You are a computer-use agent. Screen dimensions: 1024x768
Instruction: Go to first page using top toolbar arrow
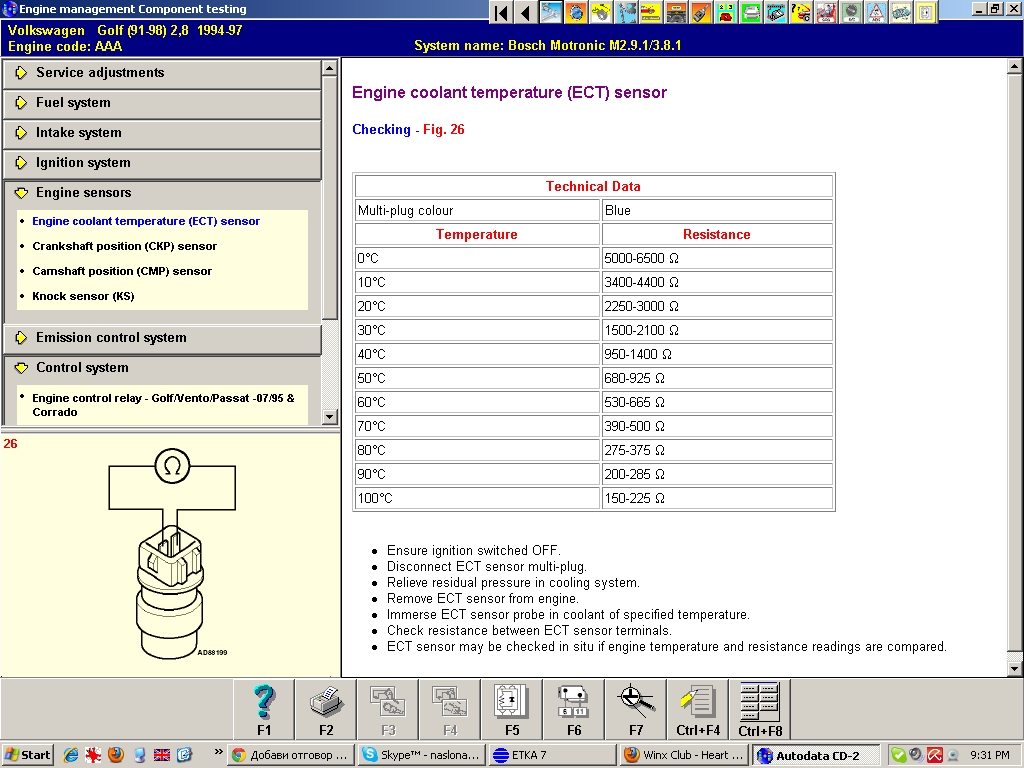click(x=502, y=12)
